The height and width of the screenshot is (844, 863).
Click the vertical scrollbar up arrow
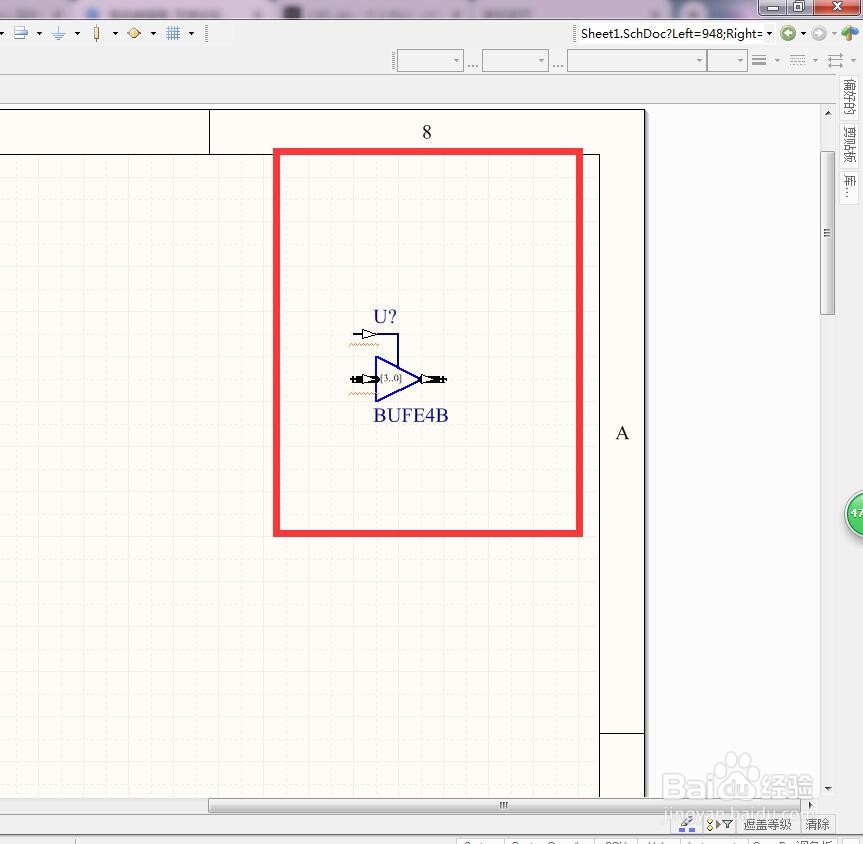click(828, 113)
